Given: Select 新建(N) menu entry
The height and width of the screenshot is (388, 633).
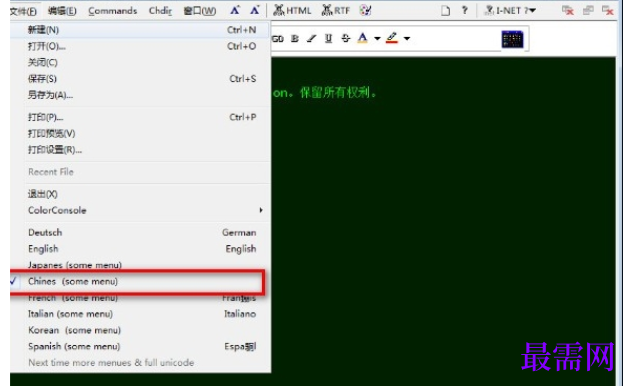Looking at the screenshot, I should pos(140,30).
